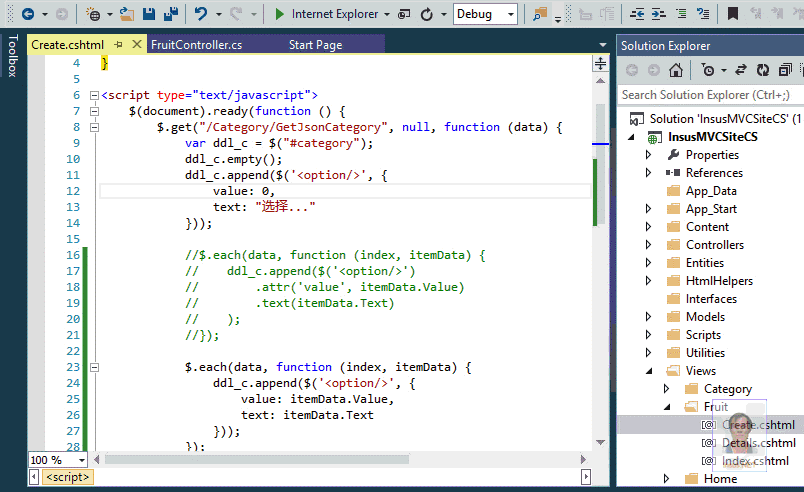
Task: Click the editor vertical scrollbar down arrow
Action: point(600,442)
